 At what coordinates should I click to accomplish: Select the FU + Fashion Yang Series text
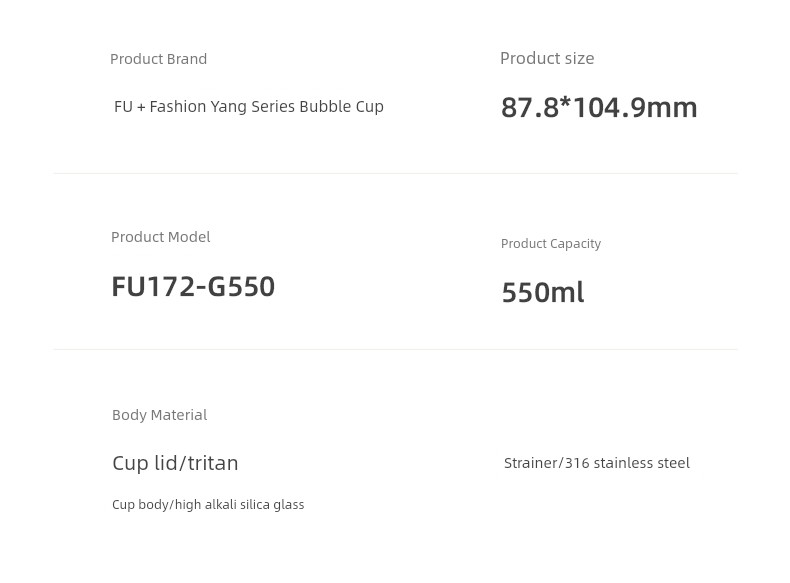click(x=205, y=106)
